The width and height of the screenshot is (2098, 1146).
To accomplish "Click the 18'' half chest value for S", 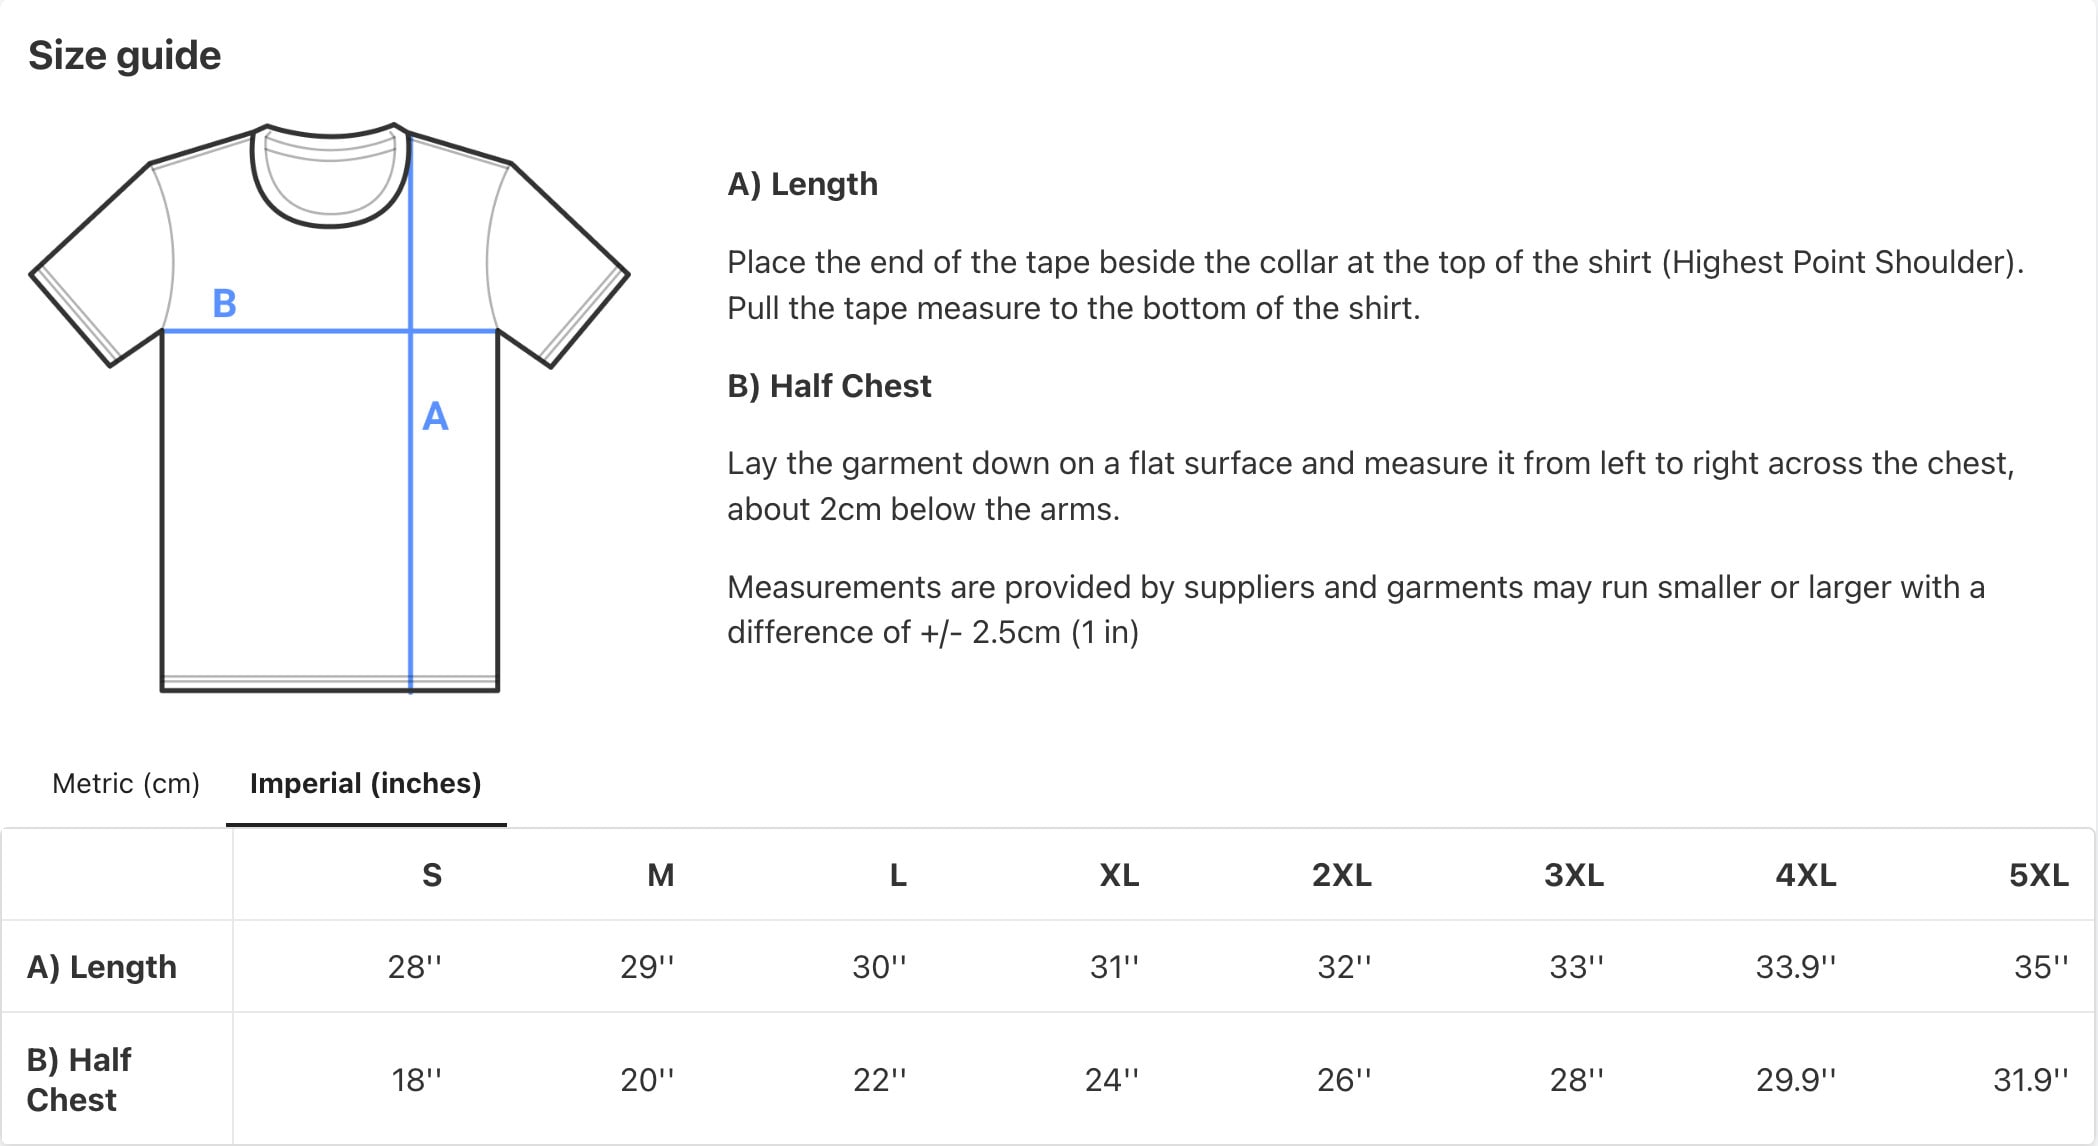I will point(416,1080).
